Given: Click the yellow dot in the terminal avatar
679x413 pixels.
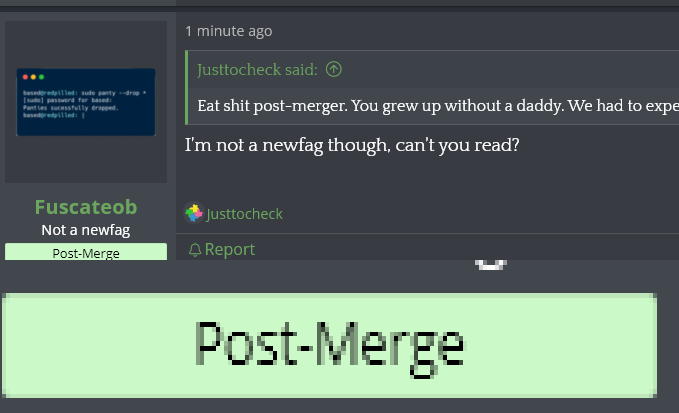Looking at the screenshot, I should (33, 77).
